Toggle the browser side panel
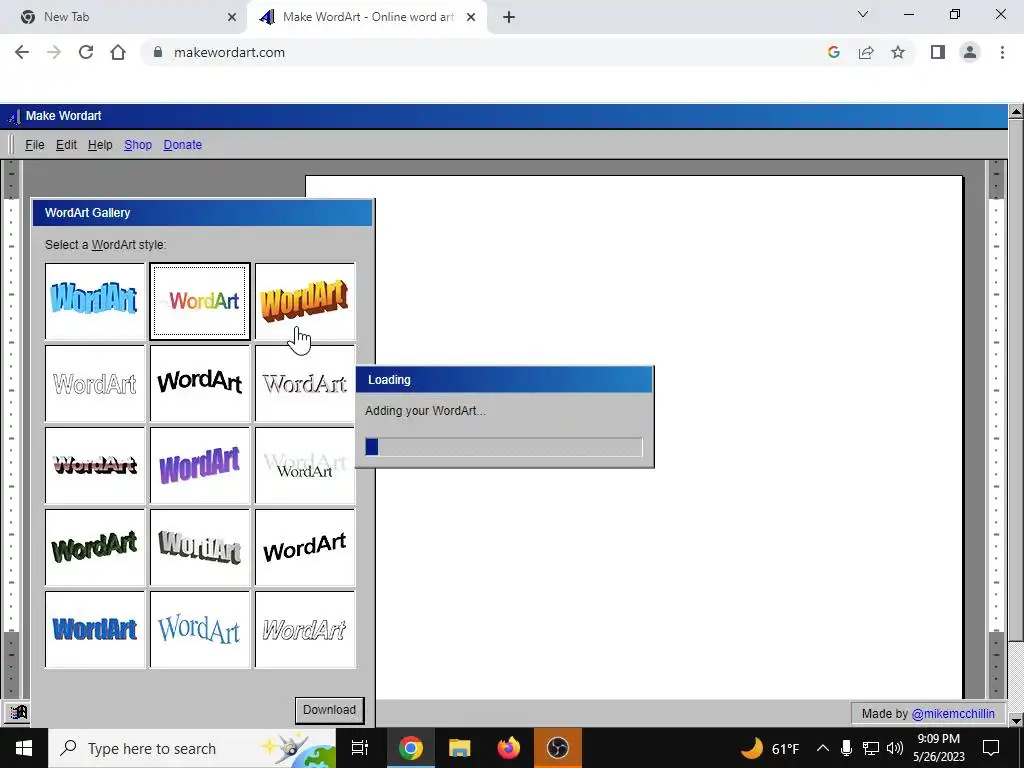 [x=938, y=52]
